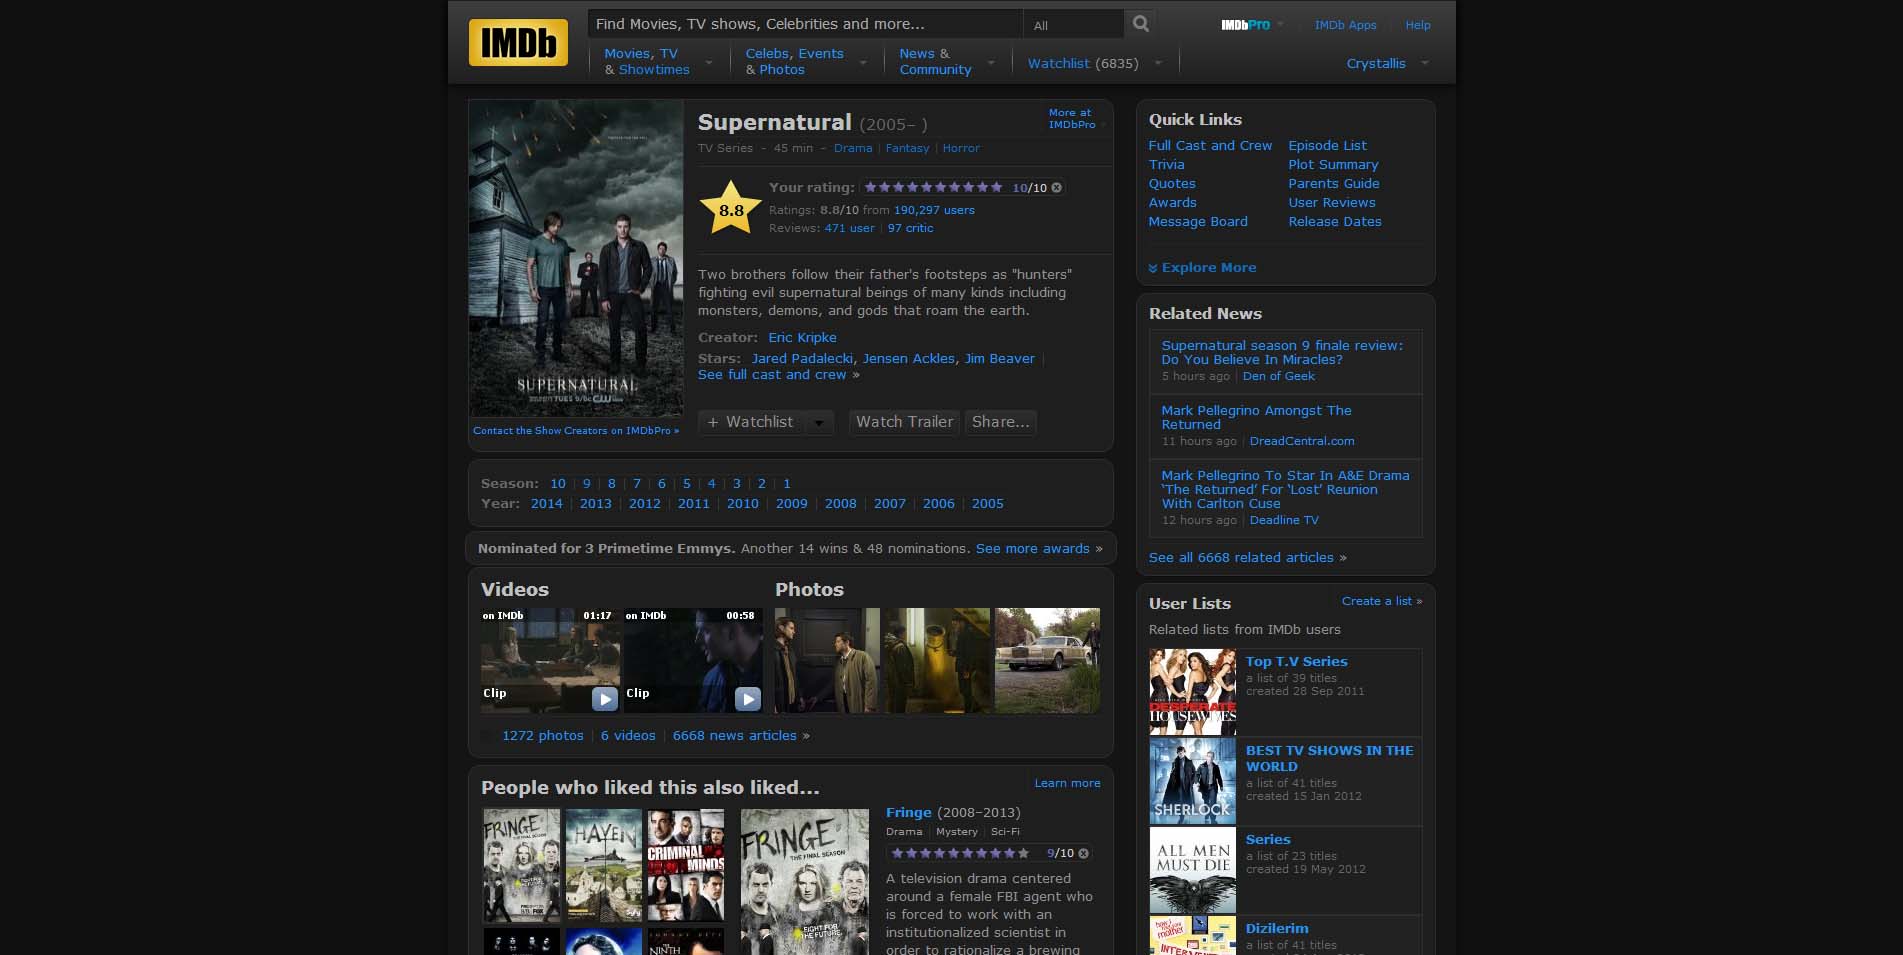Viewport: 1903px width, 955px height.
Task: Open DreadCentral.com source link
Action: click(x=1302, y=441)
